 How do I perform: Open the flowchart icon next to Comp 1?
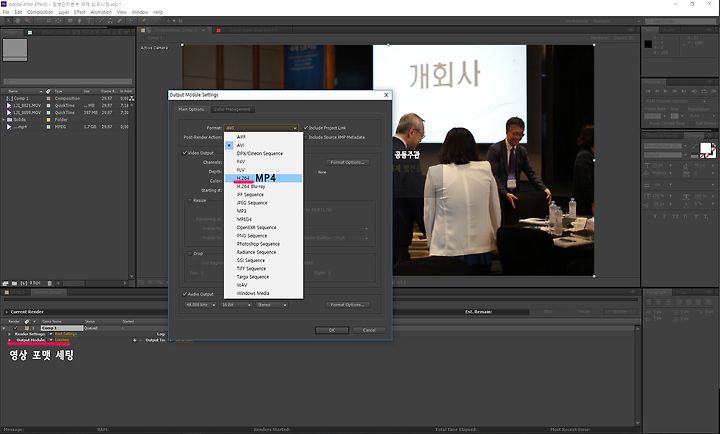pos(132,98)
